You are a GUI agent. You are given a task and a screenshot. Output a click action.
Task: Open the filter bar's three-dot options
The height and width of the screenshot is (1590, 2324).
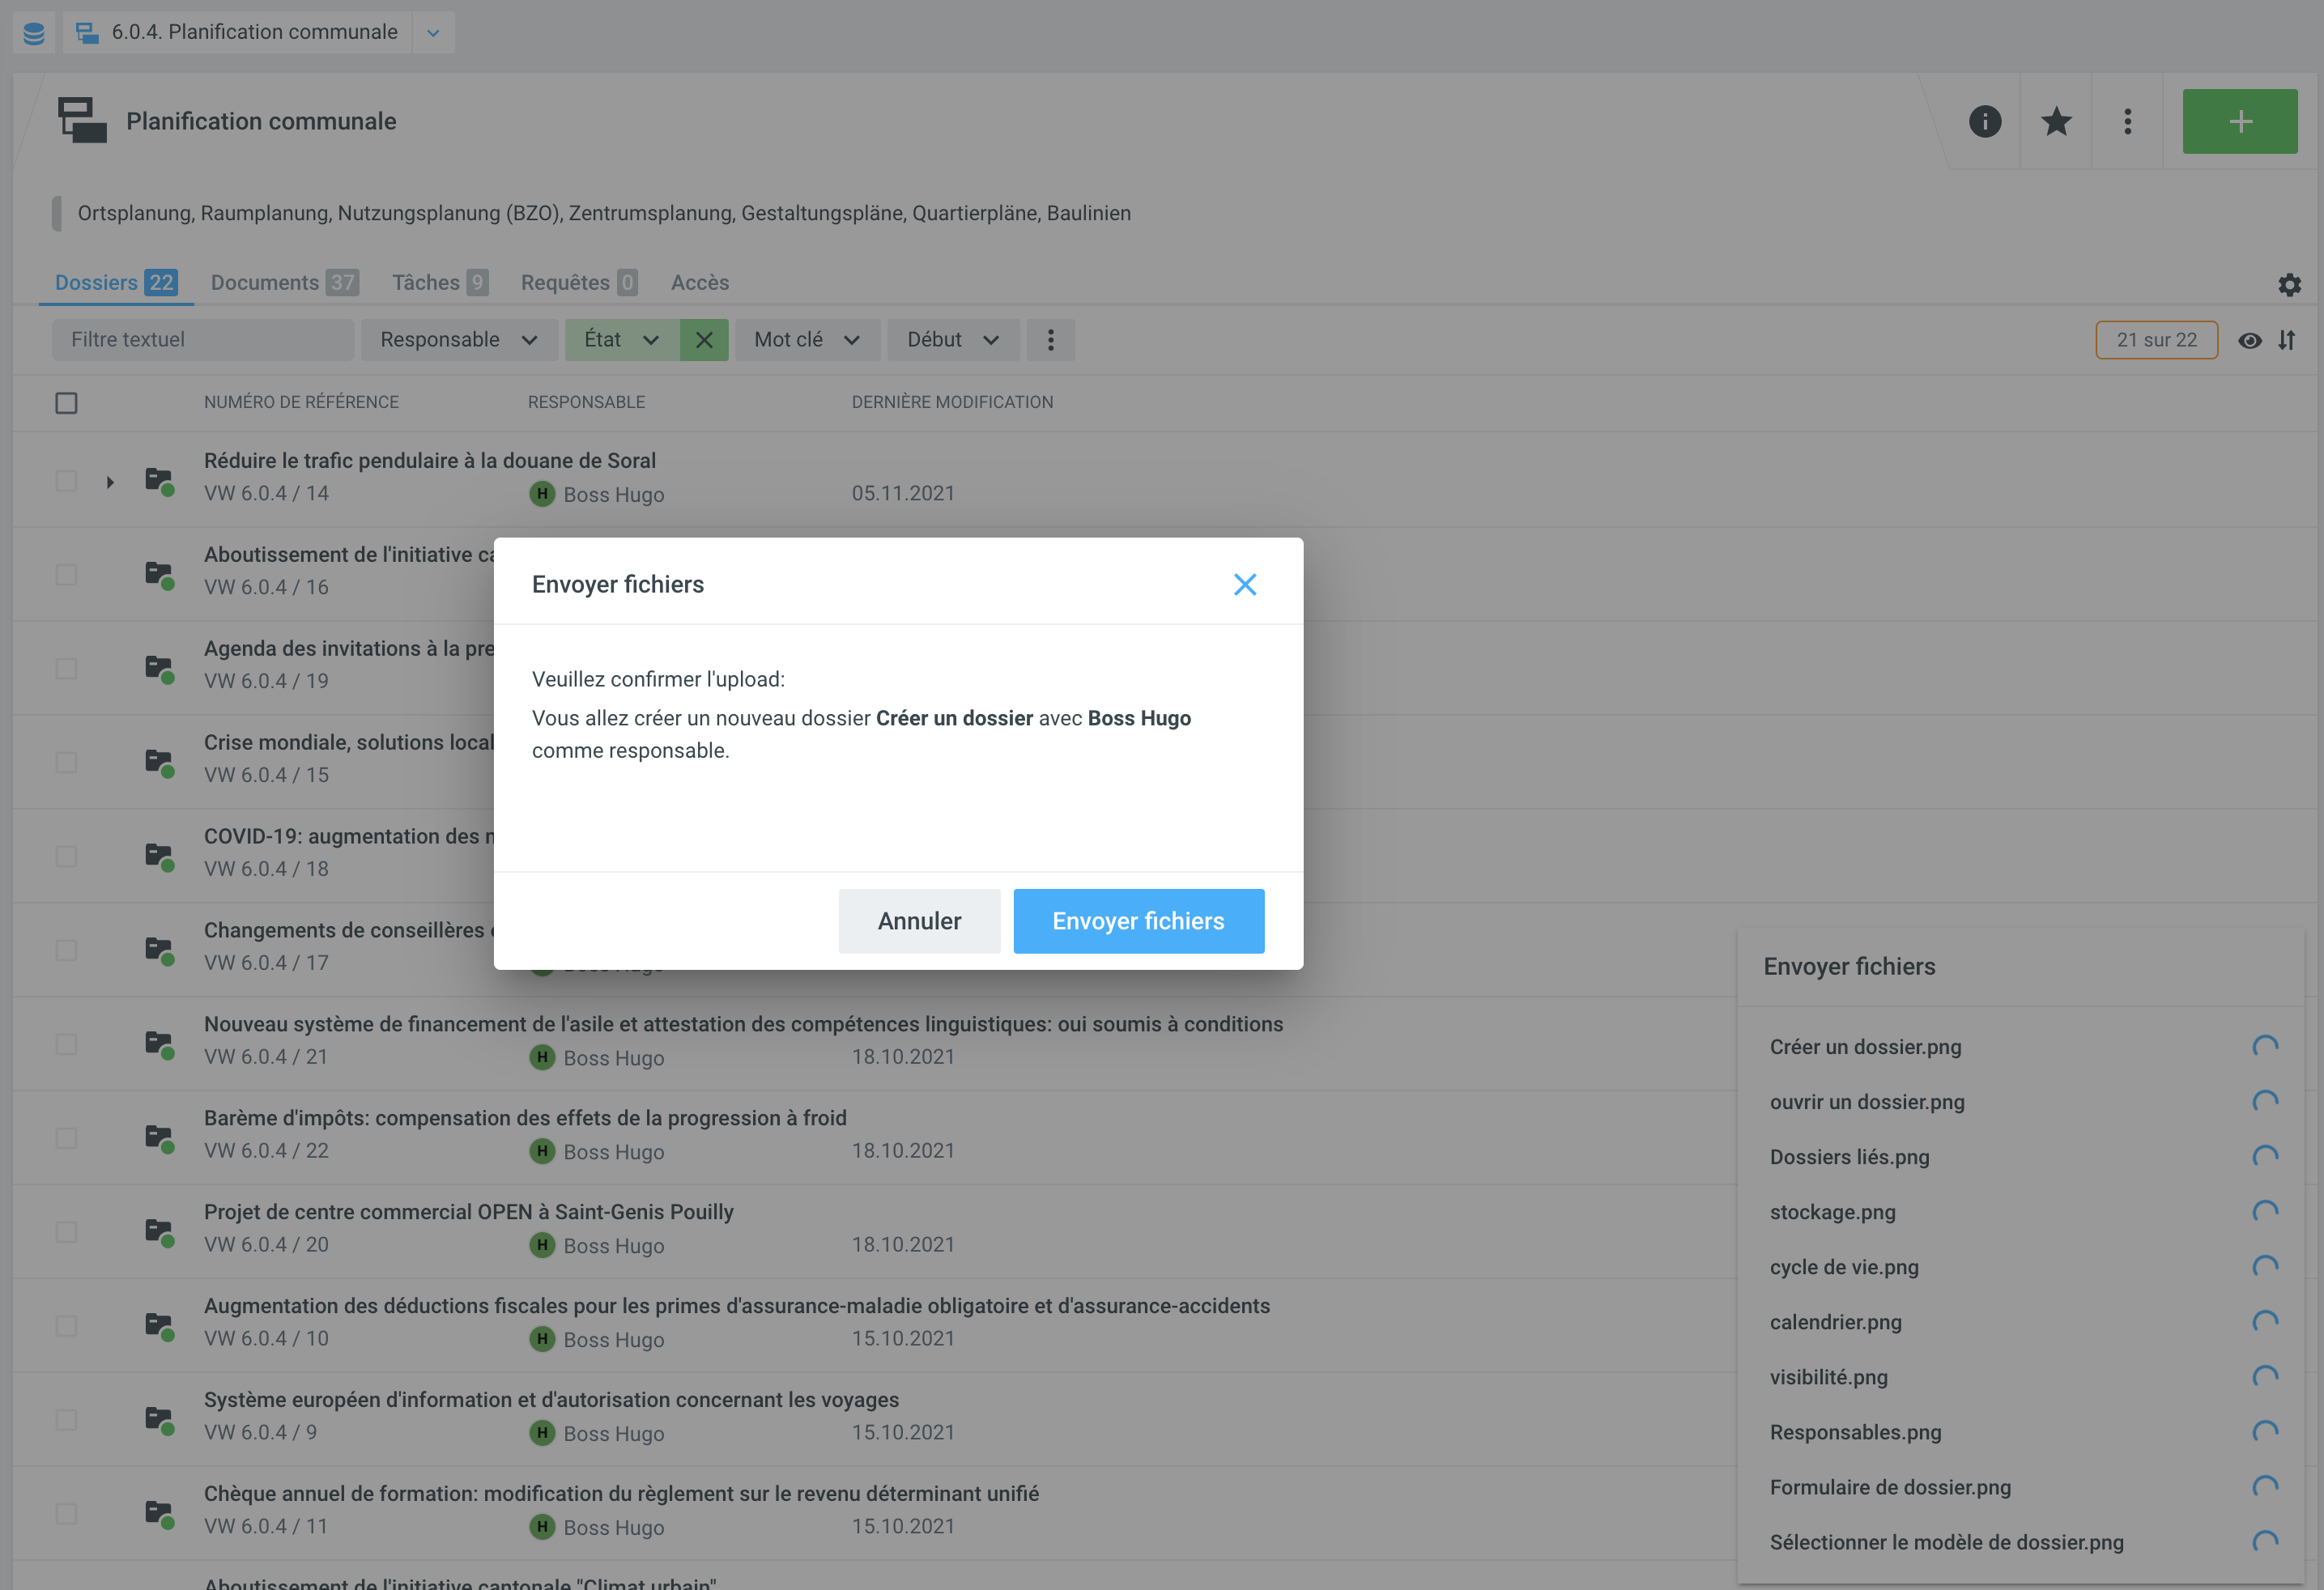tap(1050, 340)
